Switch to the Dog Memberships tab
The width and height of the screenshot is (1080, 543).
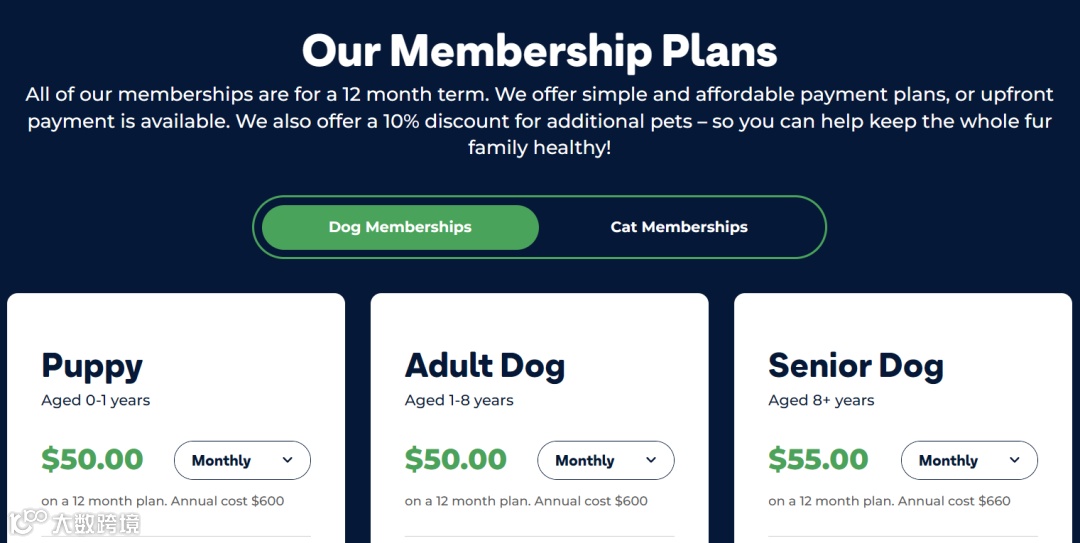[x=400, y=227]
